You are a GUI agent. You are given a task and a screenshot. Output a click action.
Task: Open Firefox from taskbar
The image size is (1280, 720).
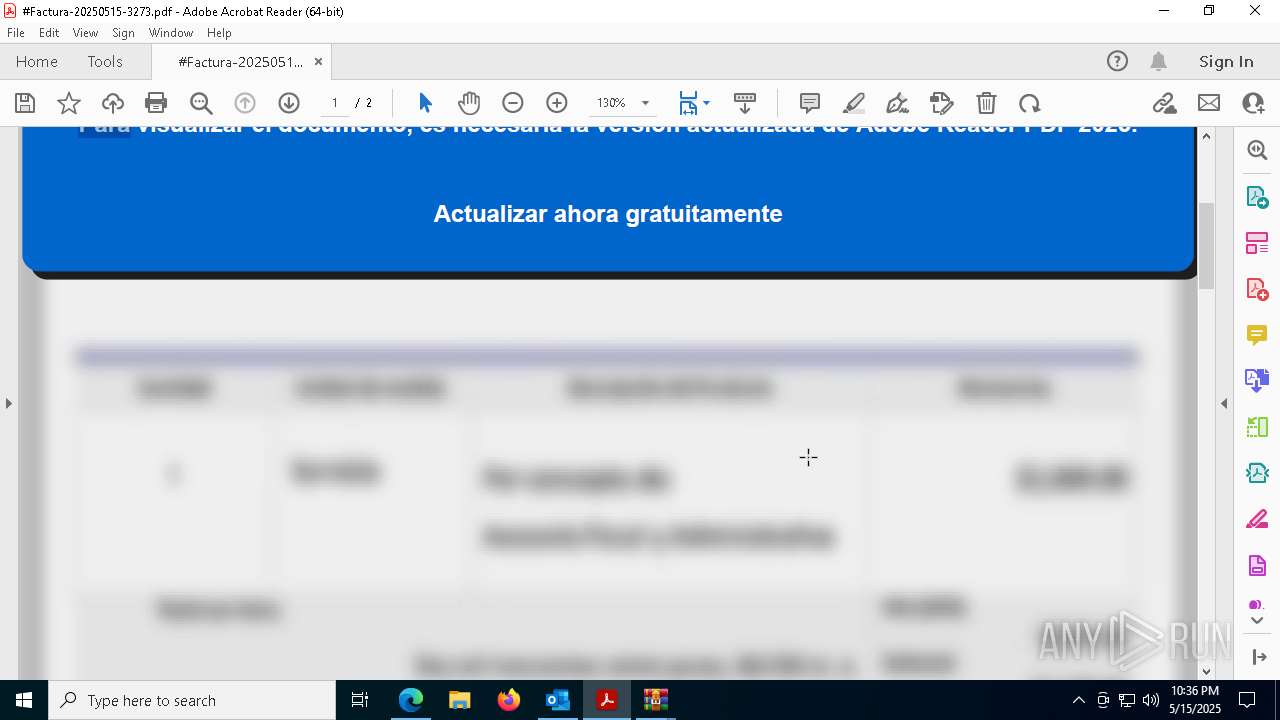tap(509, 700)
